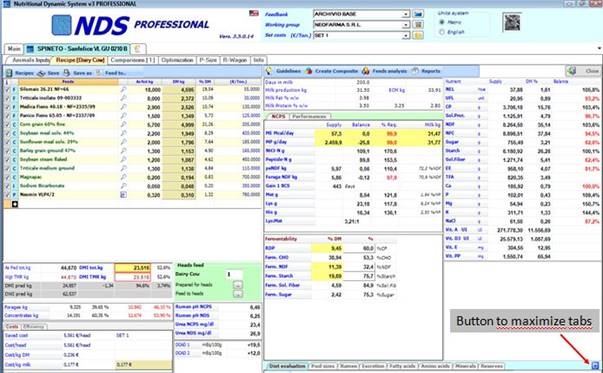Switch to the Efficiency tab

34,326
